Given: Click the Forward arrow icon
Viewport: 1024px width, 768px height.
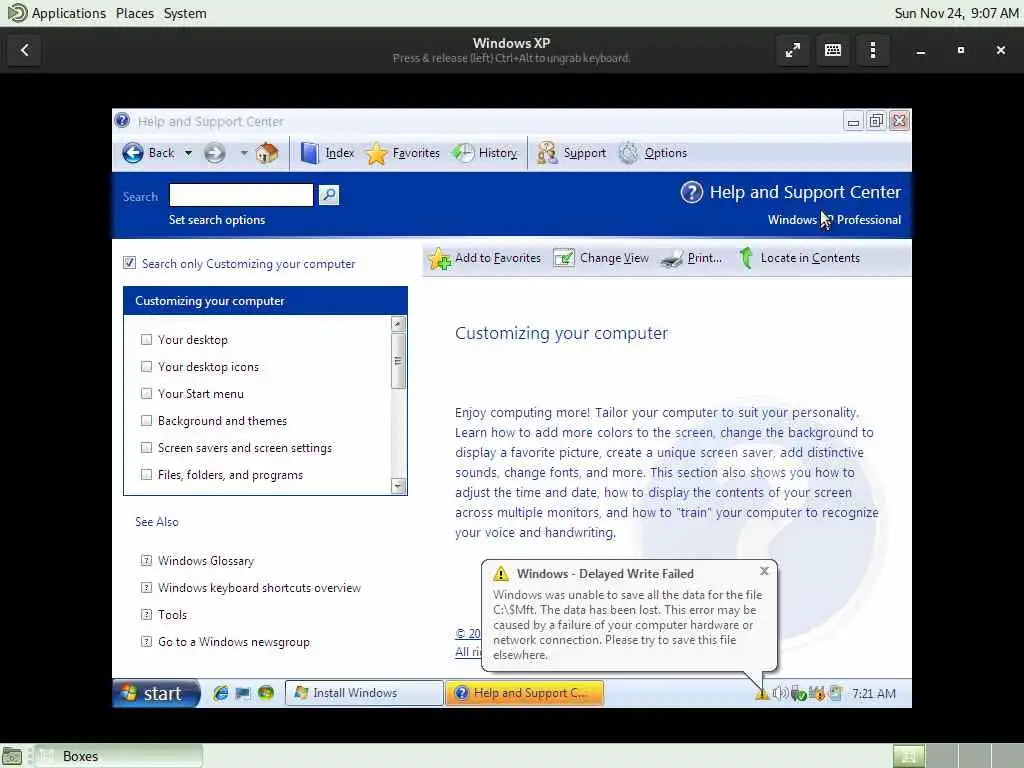Looking at the screenshot, I should (x=214, y=153).
